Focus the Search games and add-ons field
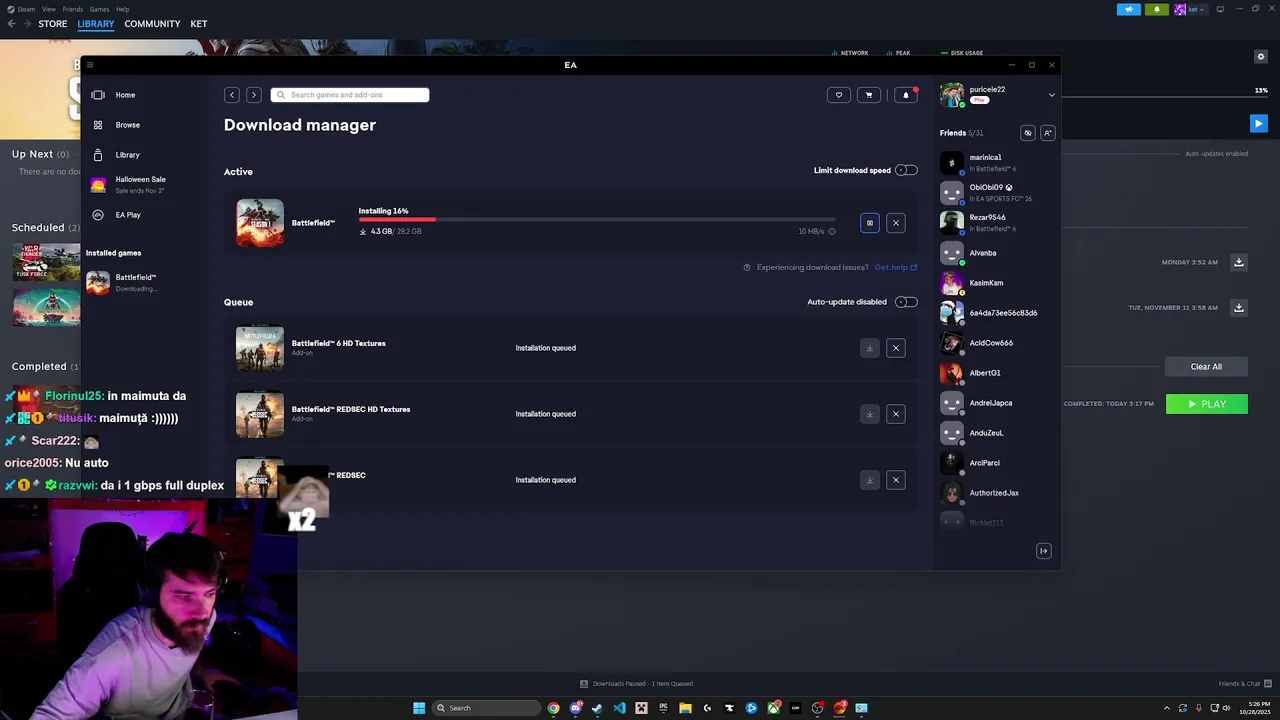The height and width of the screenshot is (720, 1280). (x=350, y=95)
